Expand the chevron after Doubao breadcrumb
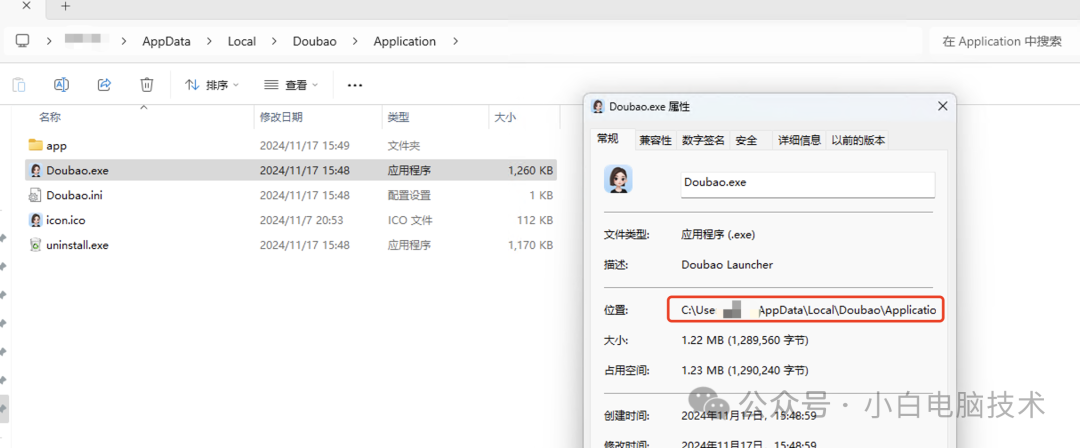 click(355, 41)
